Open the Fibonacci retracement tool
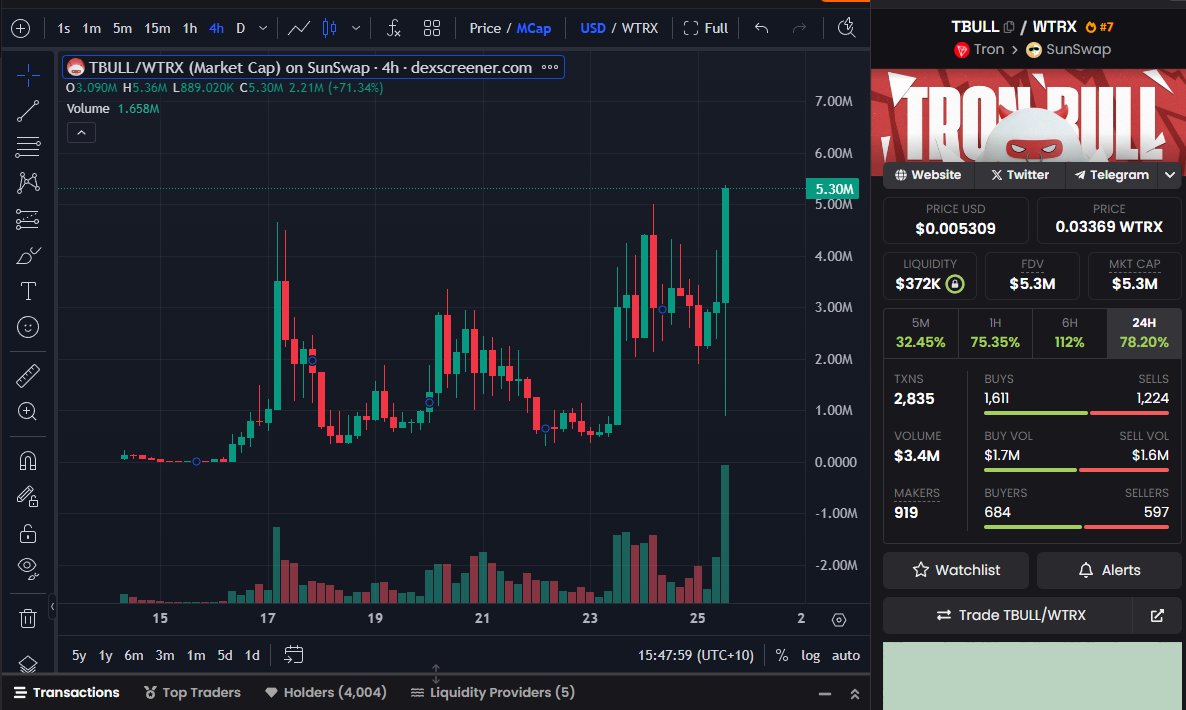Screen dimensions: 1186x710 tap(28, 147)
